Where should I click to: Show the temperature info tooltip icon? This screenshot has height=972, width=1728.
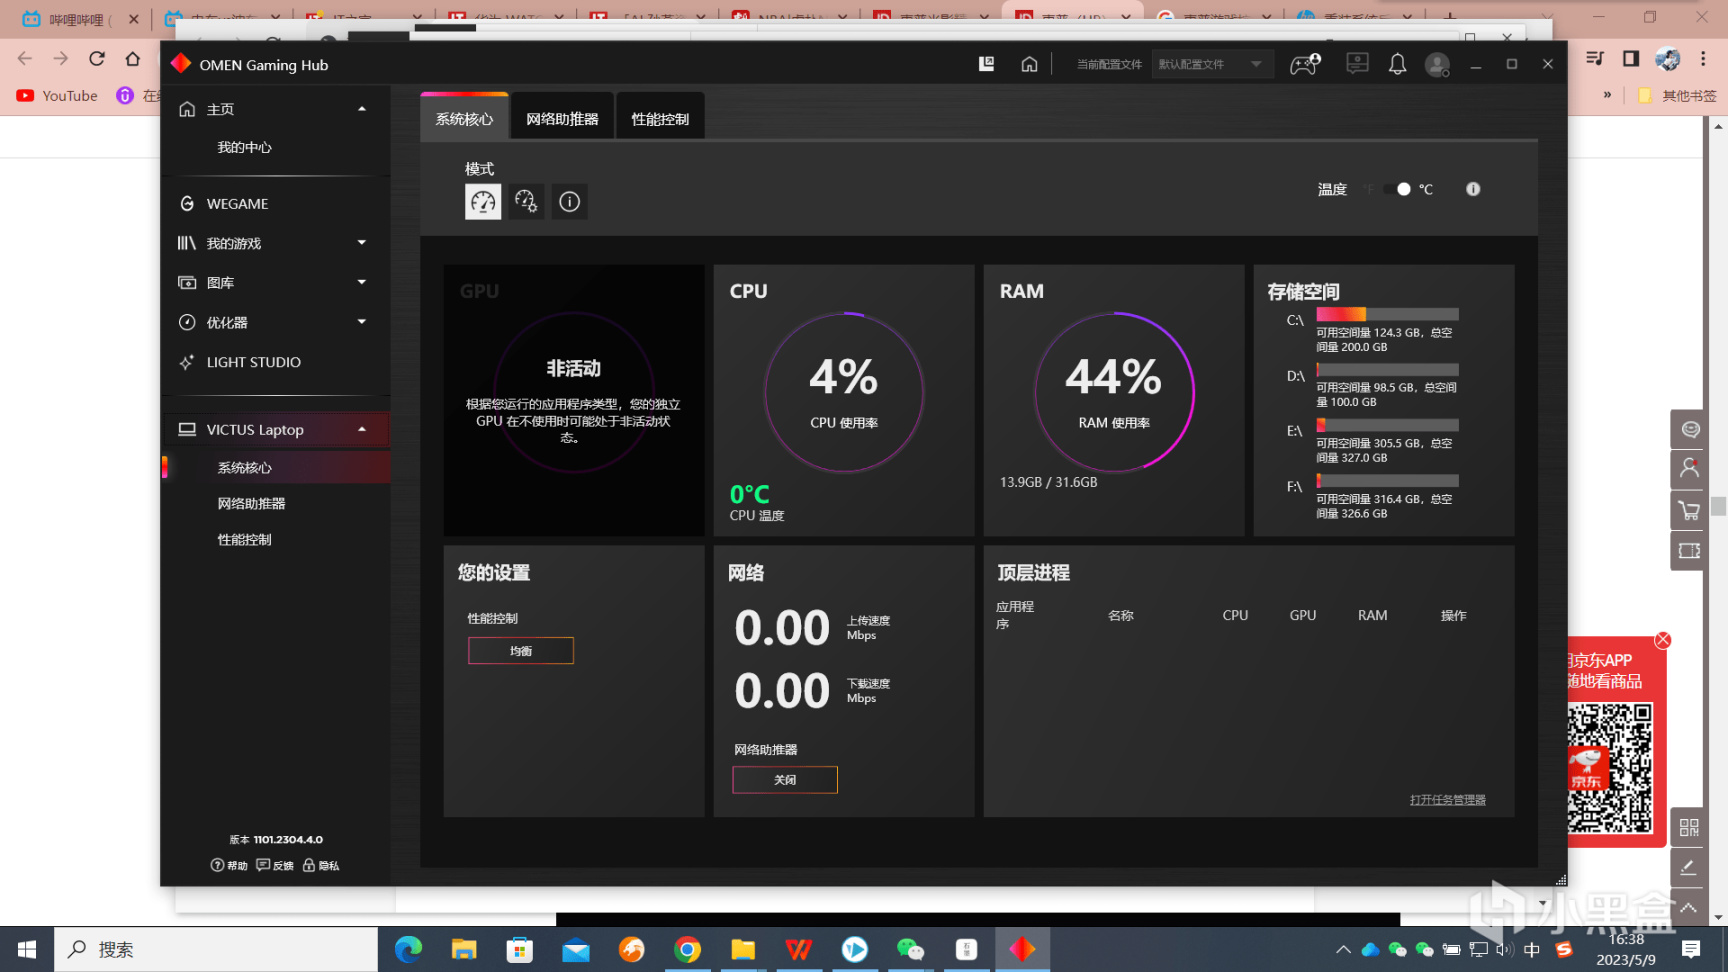tap(1473, 189)
